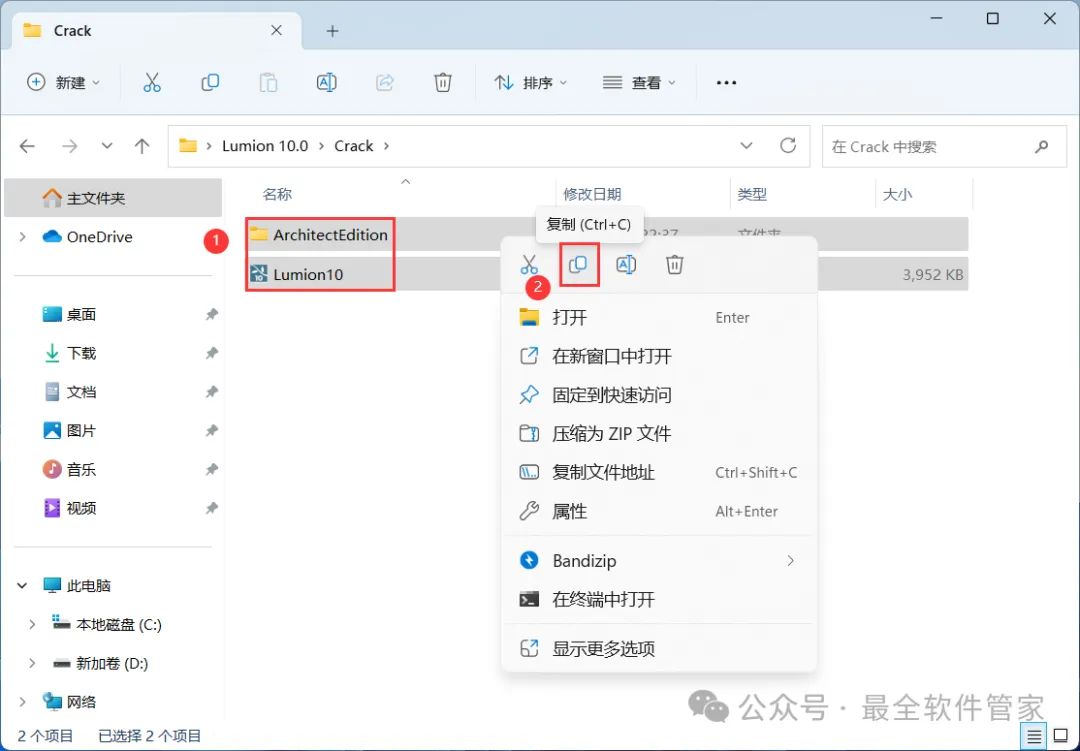1080x751 pixels.
Task: Expand 新加卷 (D:) node
Action: tap(32, 663)
